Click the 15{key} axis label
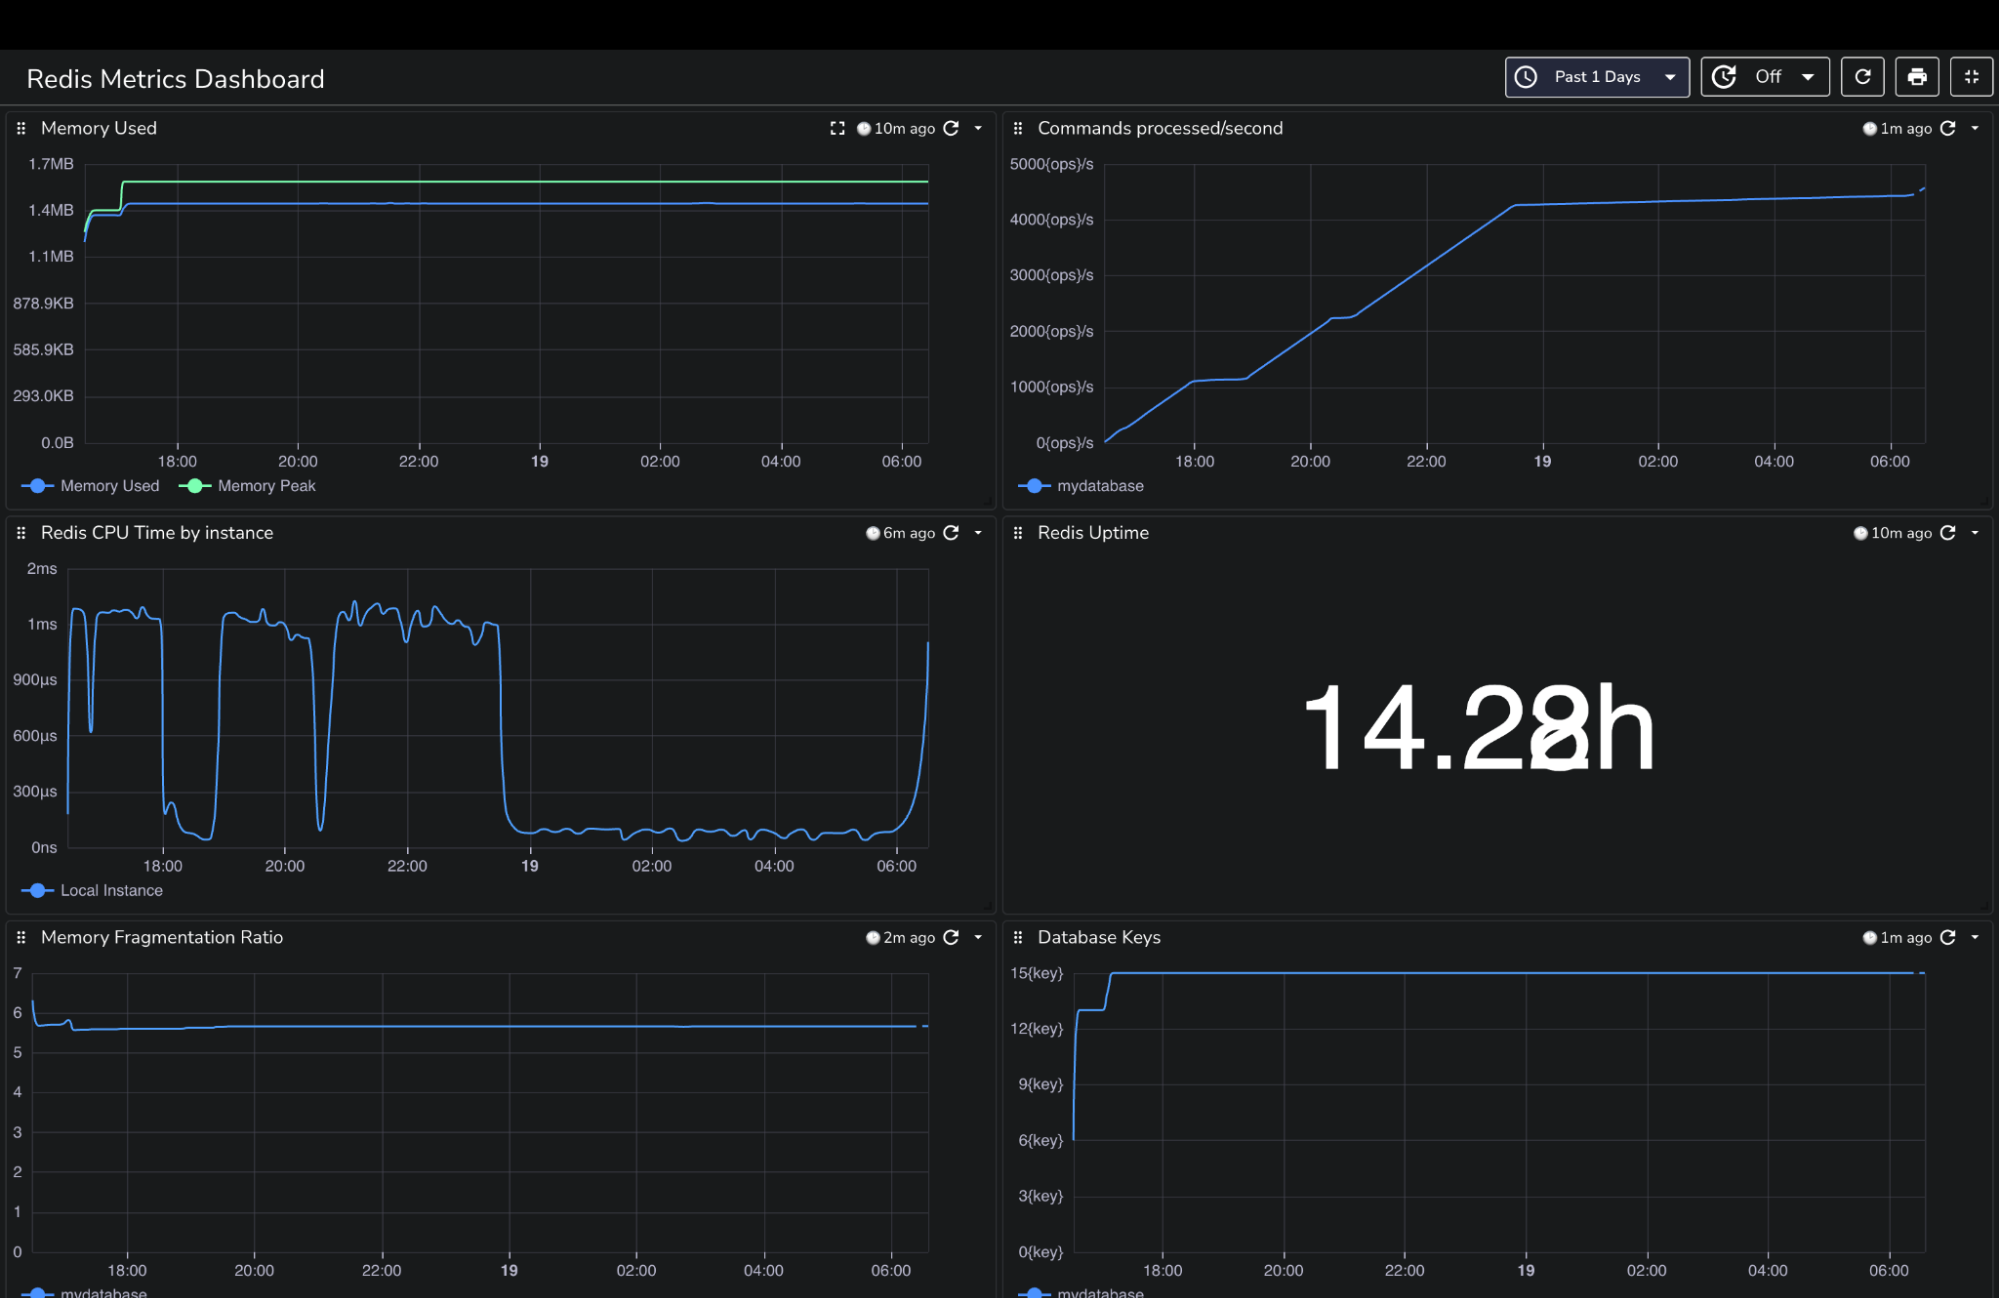The height and width of the screenshot is (1299, 1999). [x=1037, y=973]
